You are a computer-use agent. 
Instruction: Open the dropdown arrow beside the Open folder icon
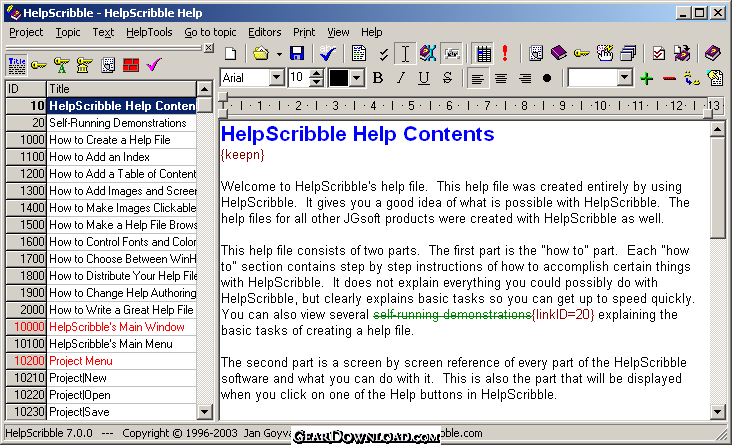279,54
